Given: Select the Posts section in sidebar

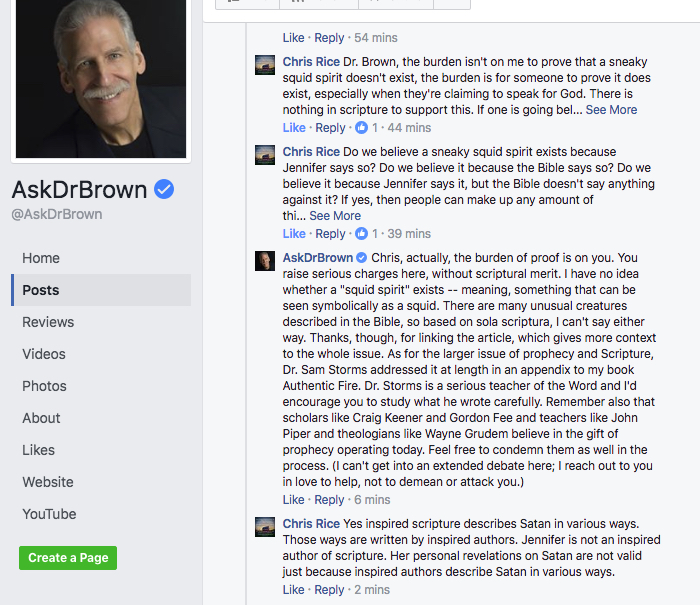Looking at the screenshot, I should pos(101,290).
